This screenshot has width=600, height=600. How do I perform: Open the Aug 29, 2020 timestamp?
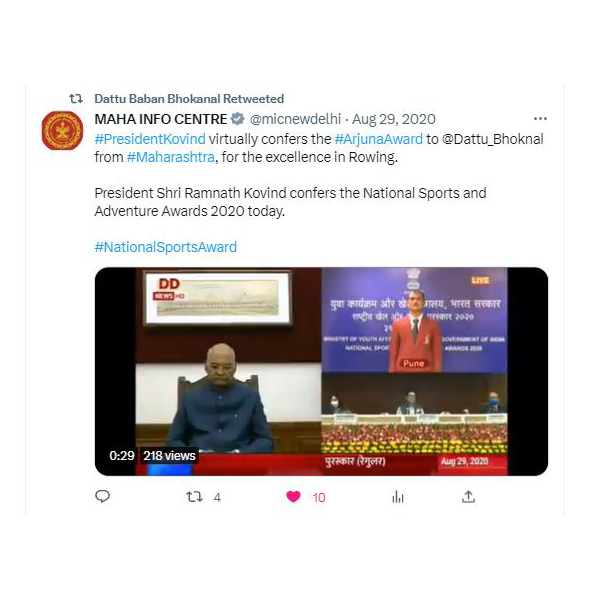point(394,119)
